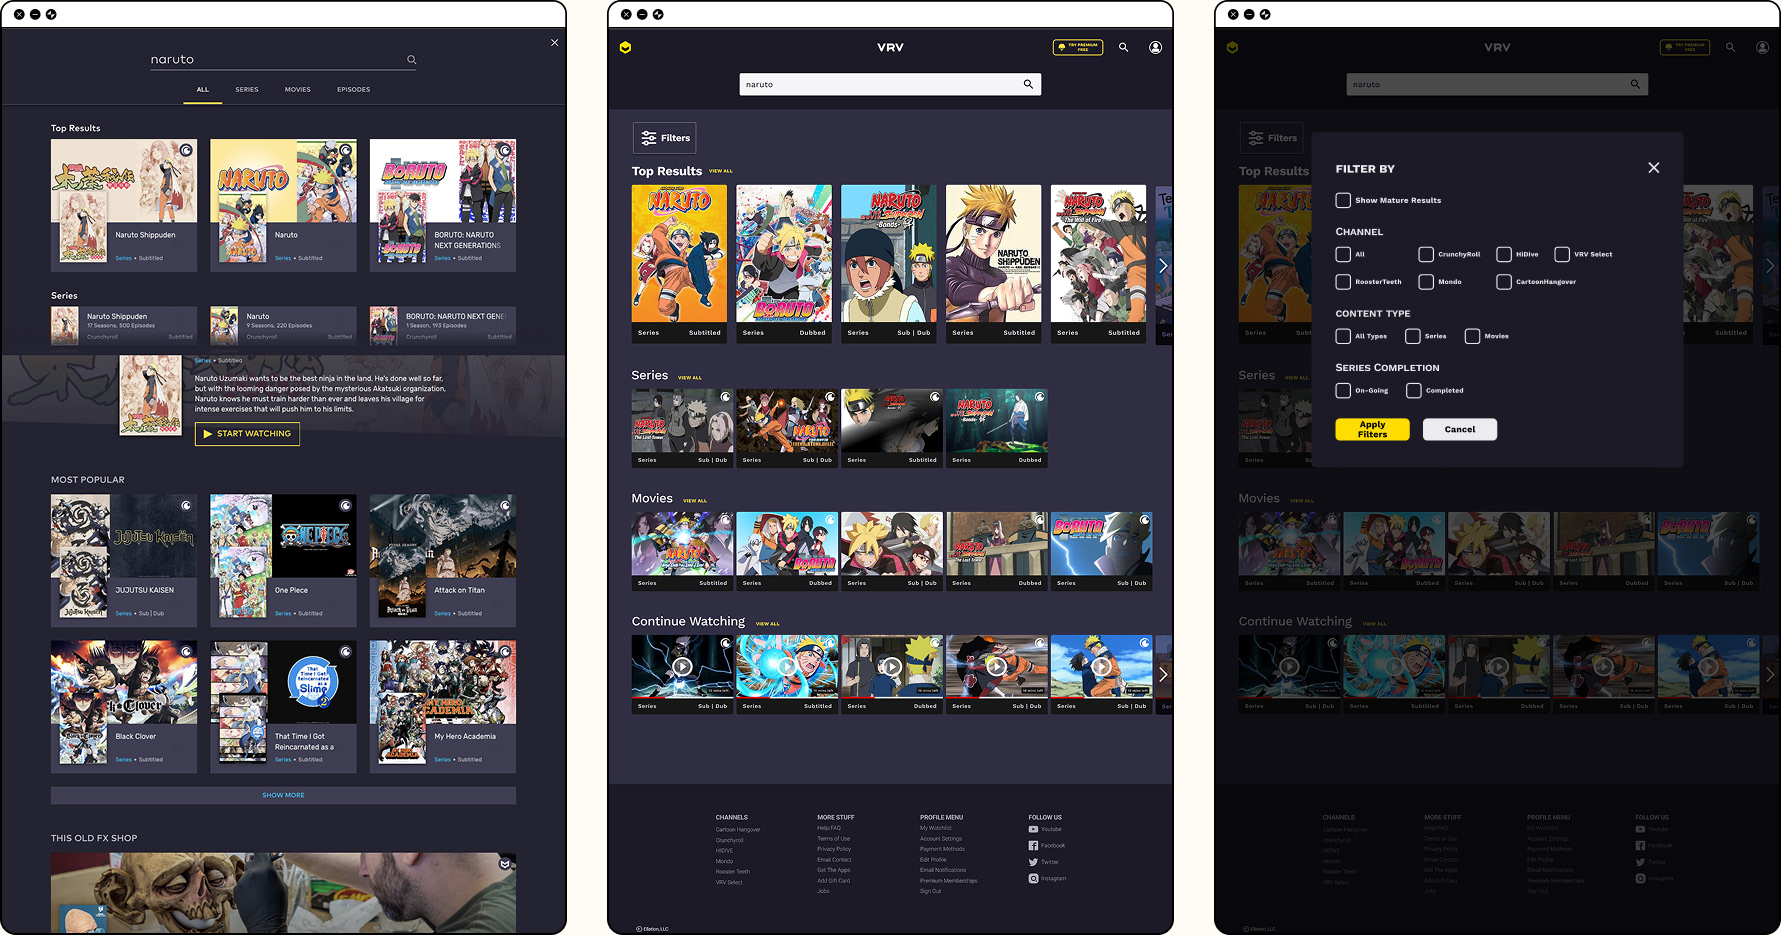Close the left search overlay with the X
The image size is (1781, 935).
pos(554,43)
